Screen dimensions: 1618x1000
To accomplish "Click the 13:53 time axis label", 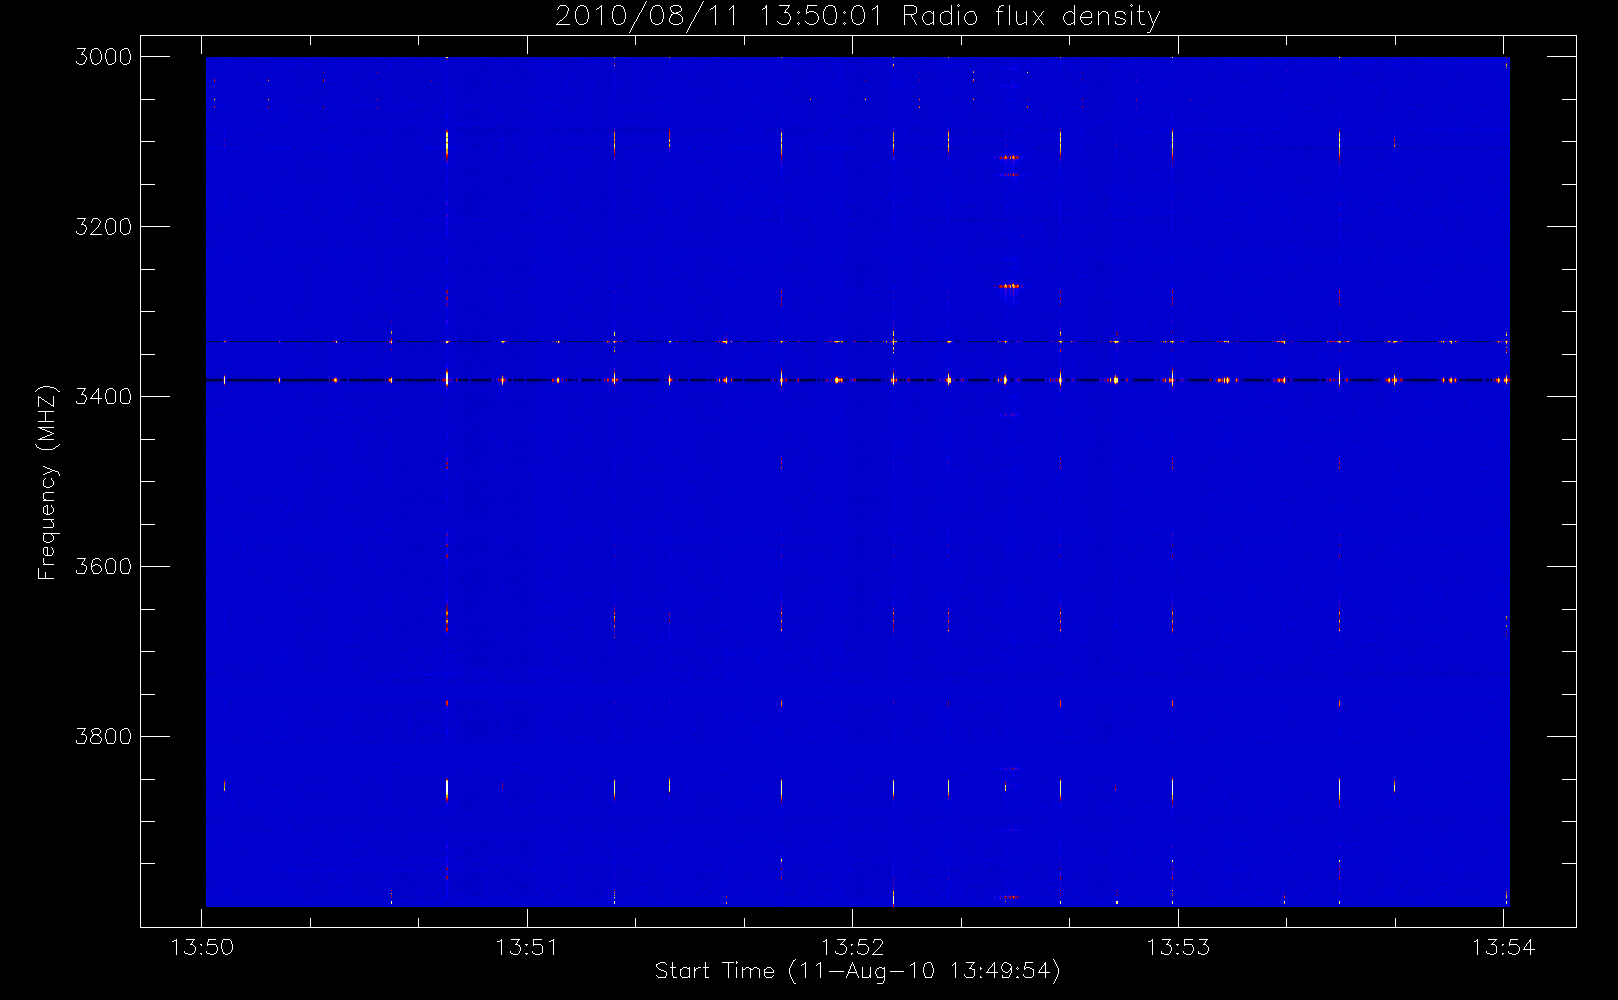I will tap(1178, 947).
